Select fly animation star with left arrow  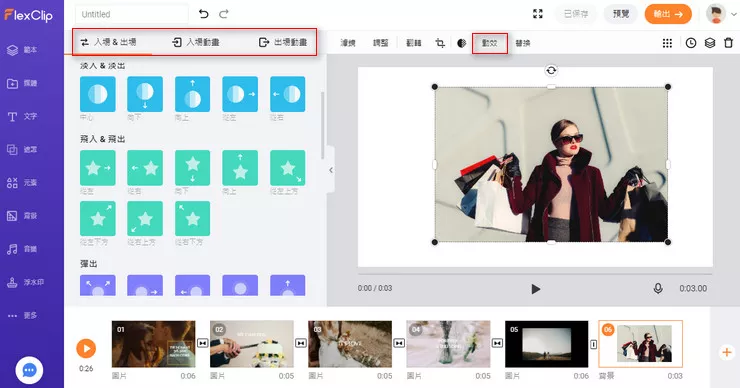(x=145, y=168)
